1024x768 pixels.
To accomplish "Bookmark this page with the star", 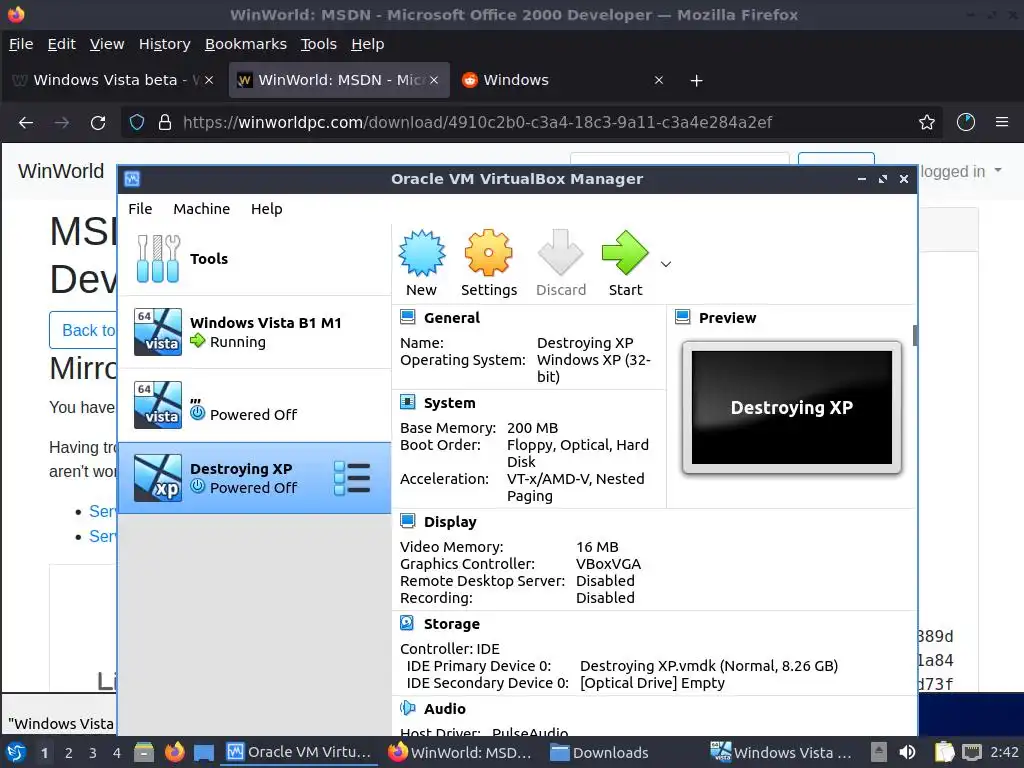I will coord(926,122).
